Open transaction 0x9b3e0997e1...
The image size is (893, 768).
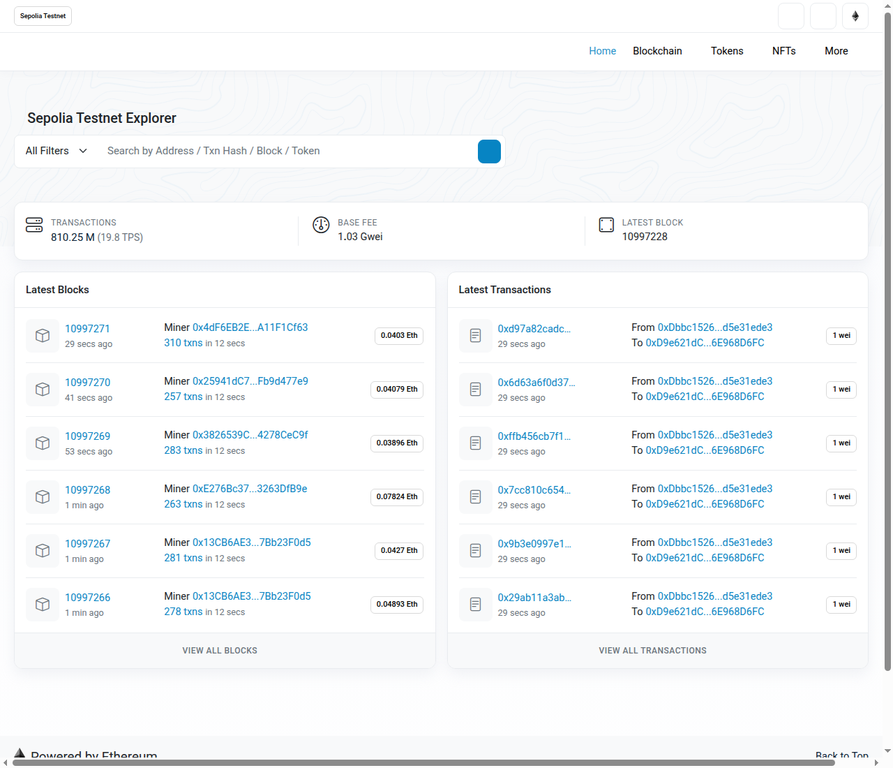[534, 543]
